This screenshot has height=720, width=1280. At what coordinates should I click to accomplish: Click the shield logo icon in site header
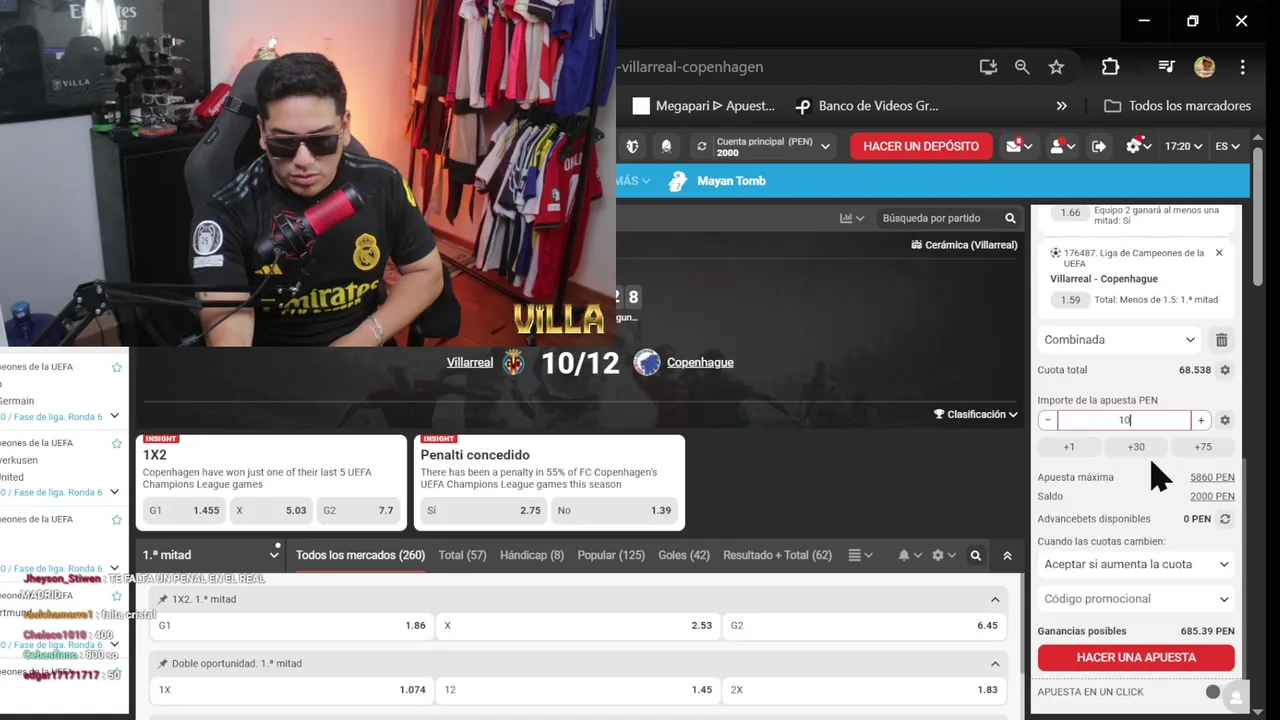[x=632, y=146]
